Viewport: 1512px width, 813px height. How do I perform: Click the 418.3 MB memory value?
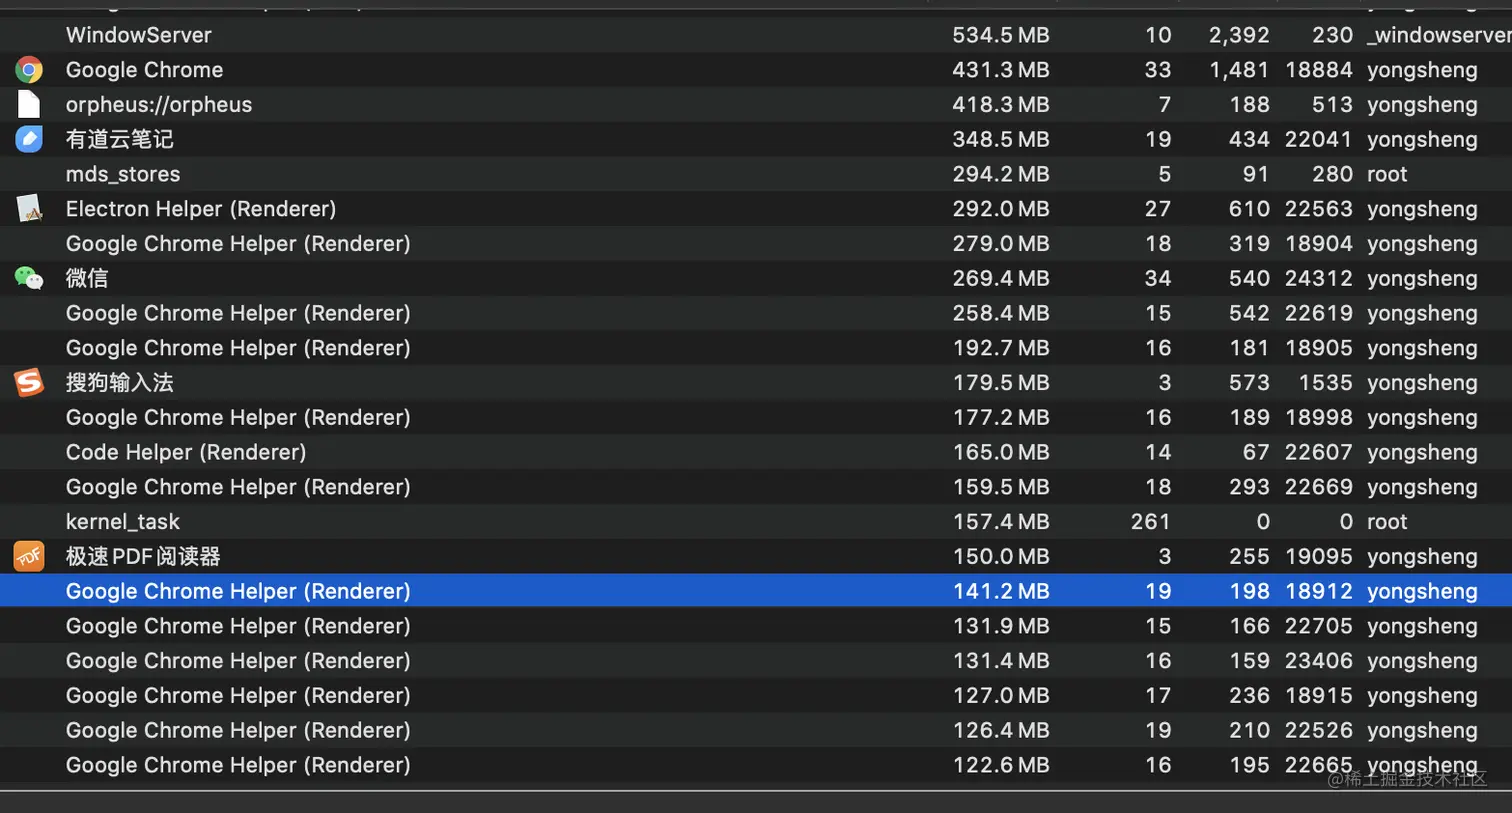[1001, 104]
